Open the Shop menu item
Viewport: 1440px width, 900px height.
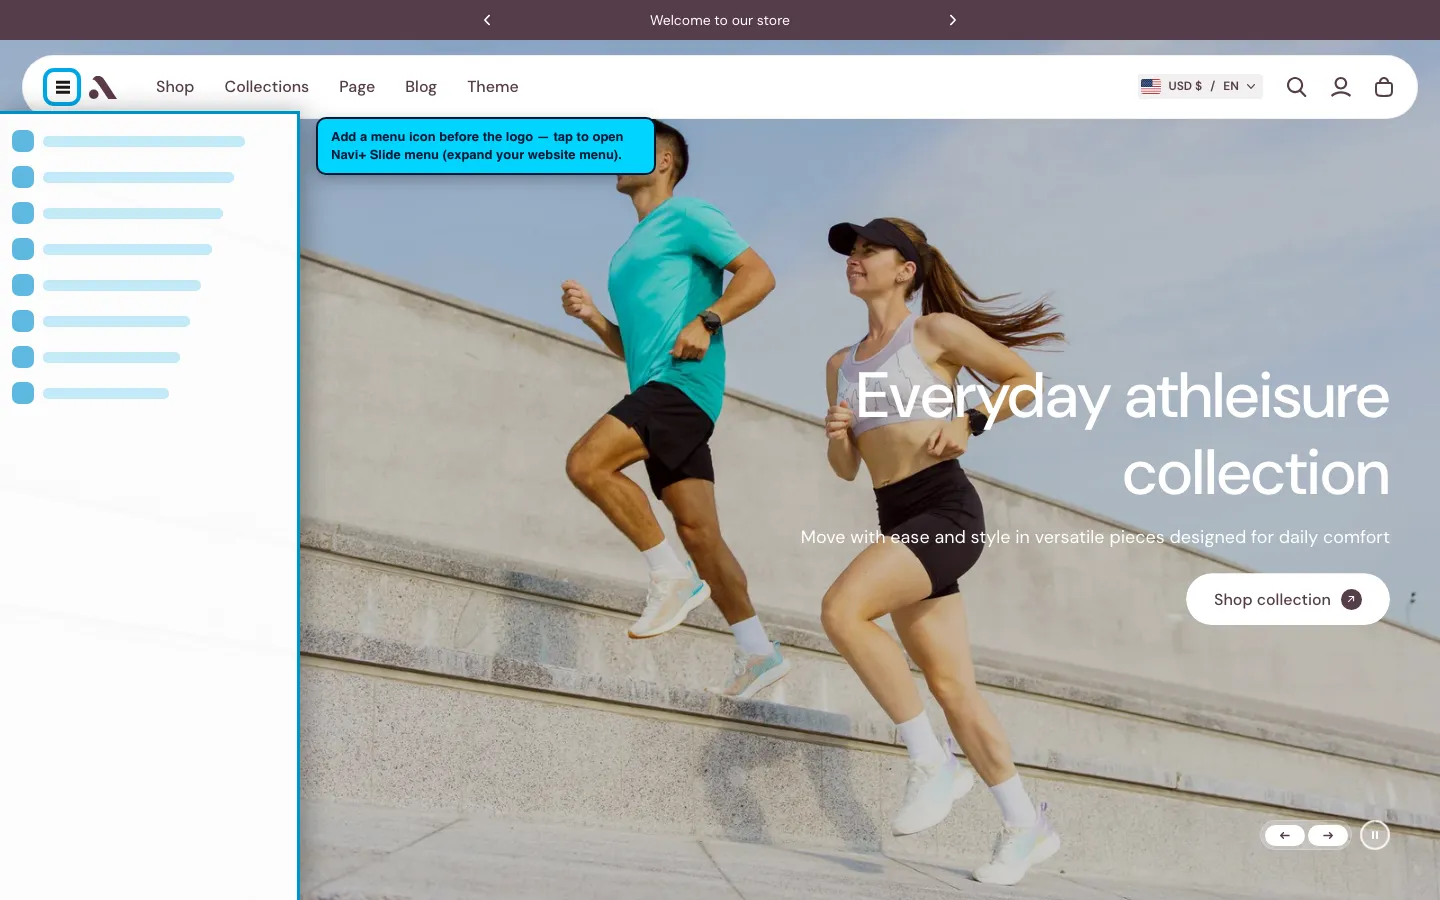pos(175,87)
